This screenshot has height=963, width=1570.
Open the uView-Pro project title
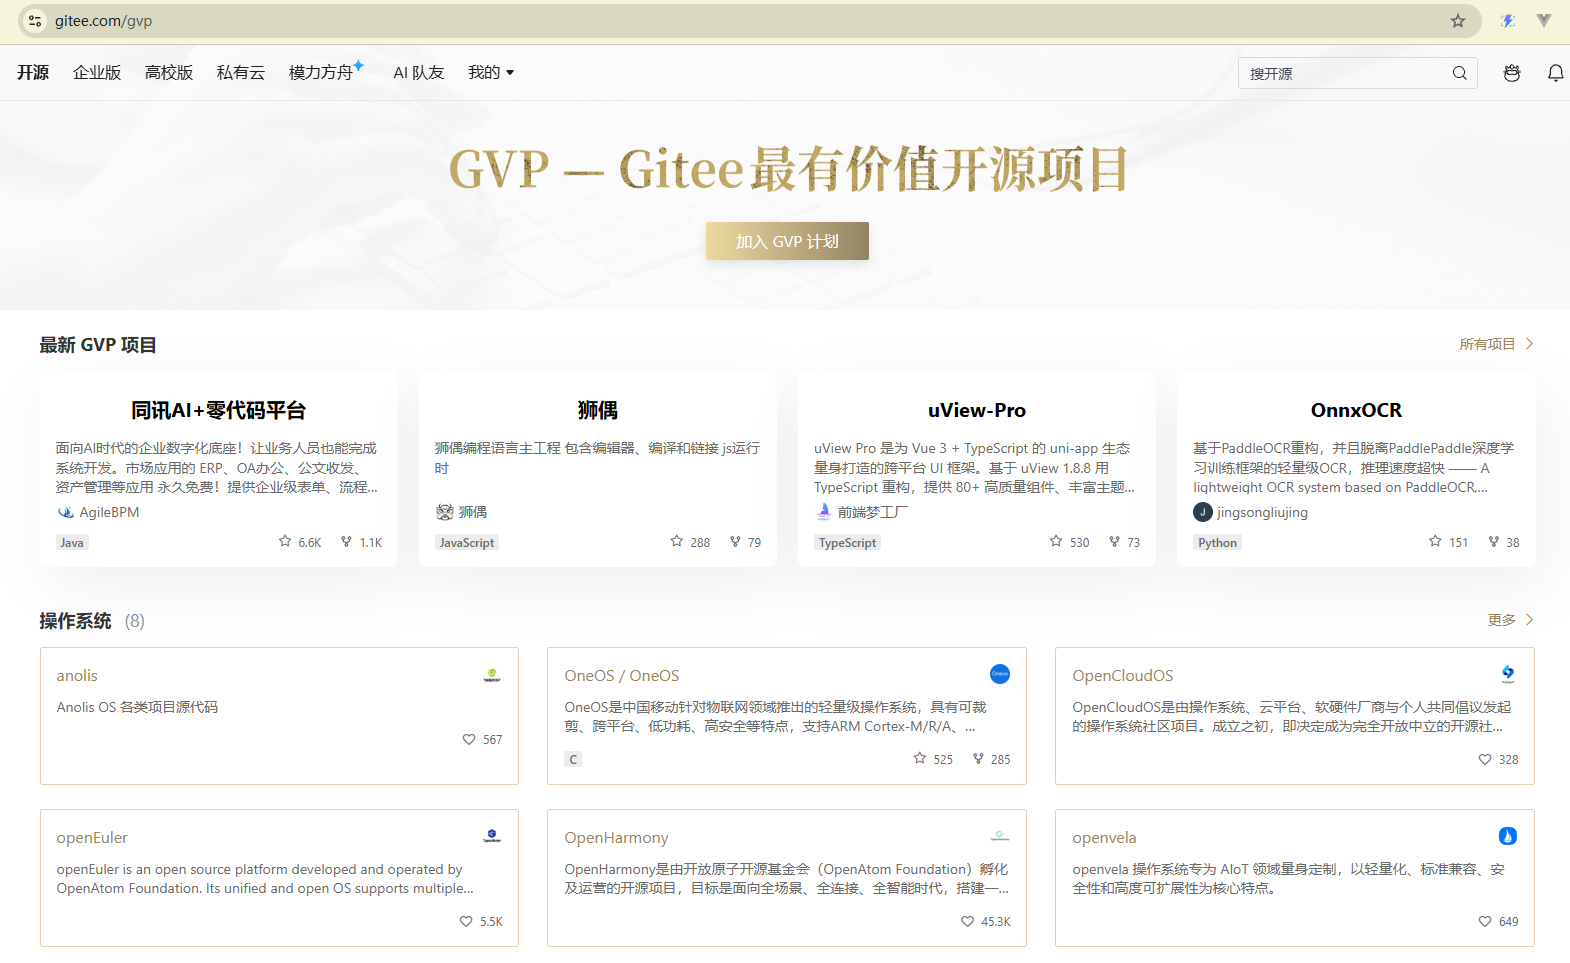(x=977, y=410)
